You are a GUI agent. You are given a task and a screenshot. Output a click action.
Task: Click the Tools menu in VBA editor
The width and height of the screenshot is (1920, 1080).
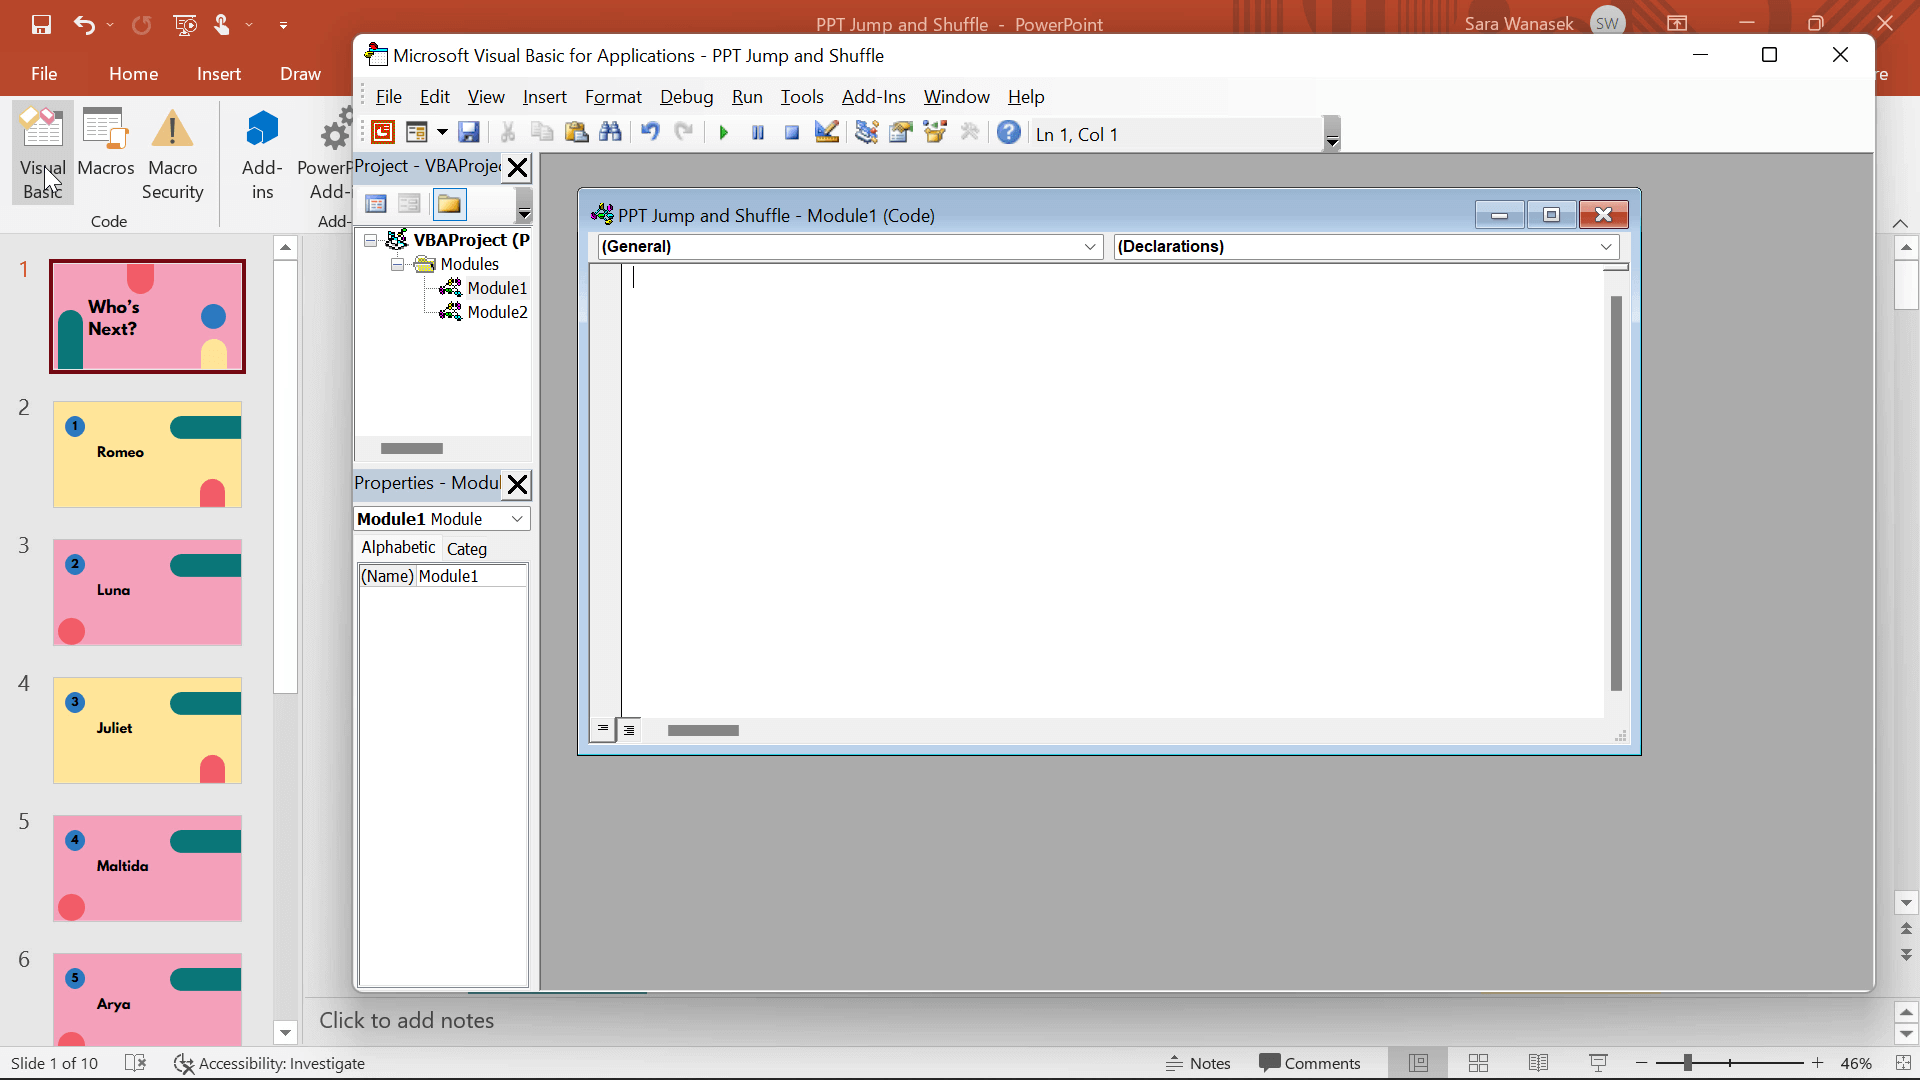802,96
